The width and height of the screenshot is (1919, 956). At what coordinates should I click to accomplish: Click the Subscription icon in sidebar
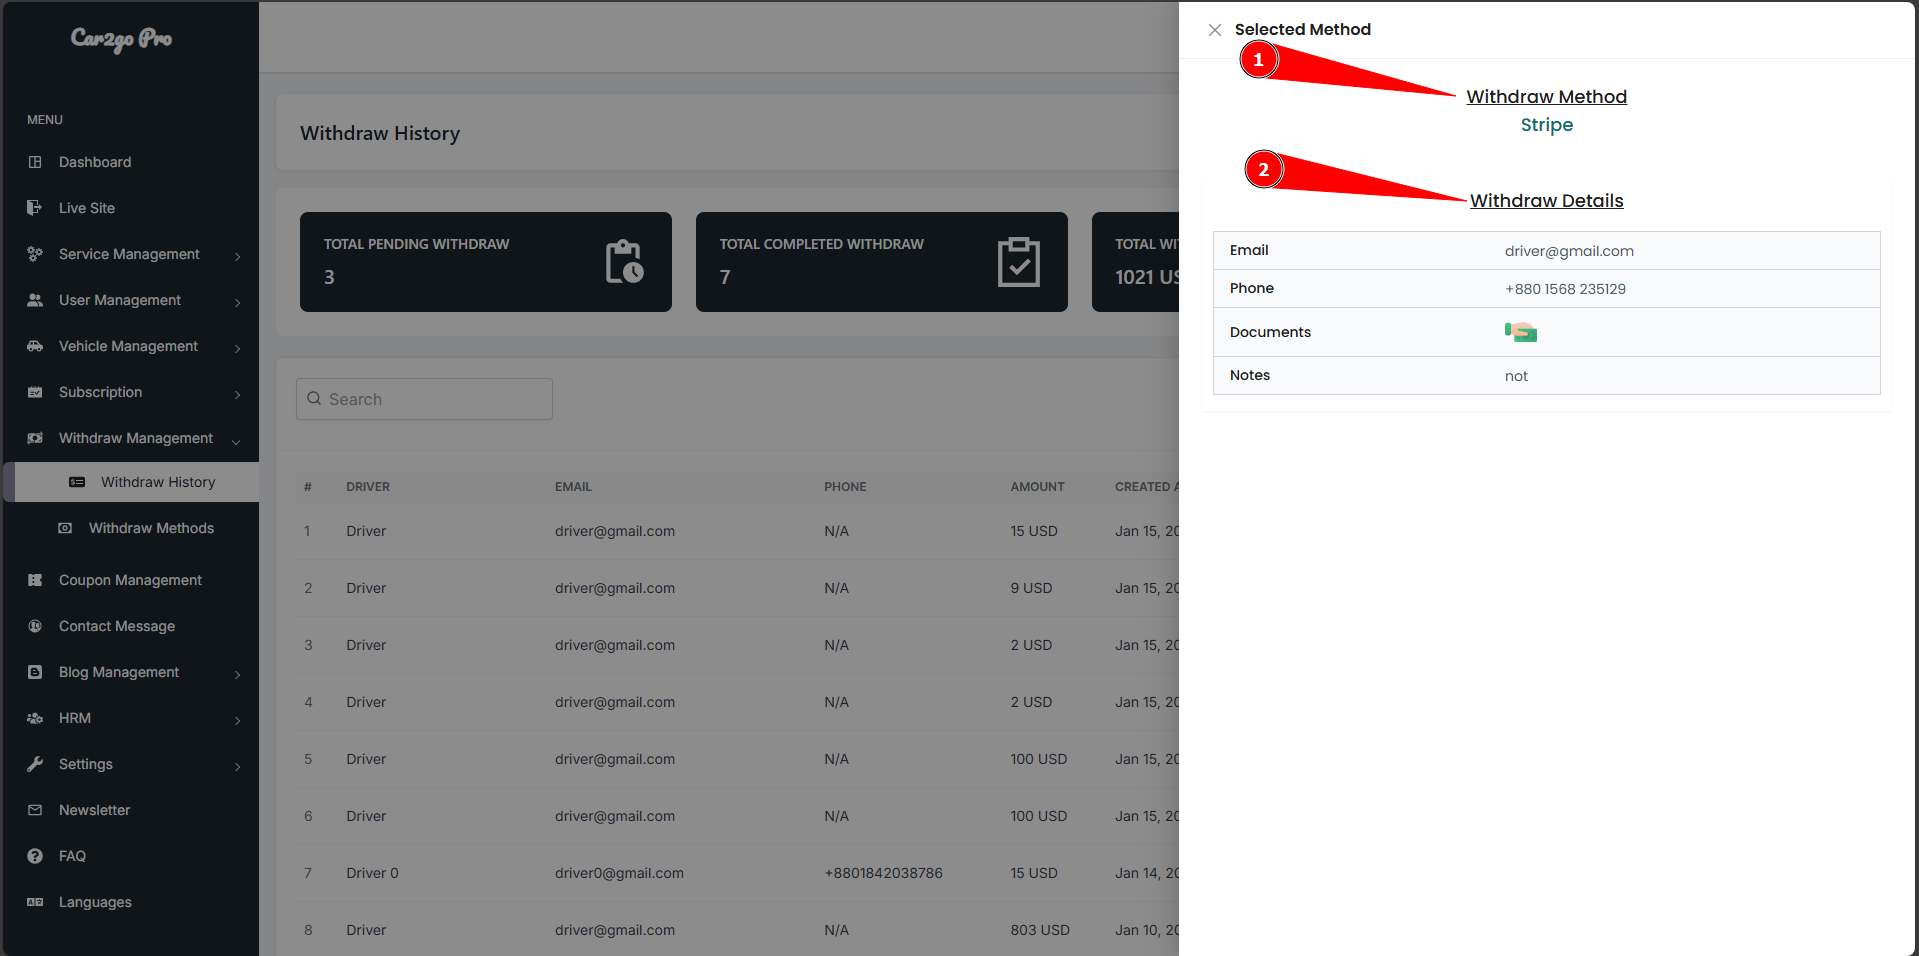click(35, 392)
